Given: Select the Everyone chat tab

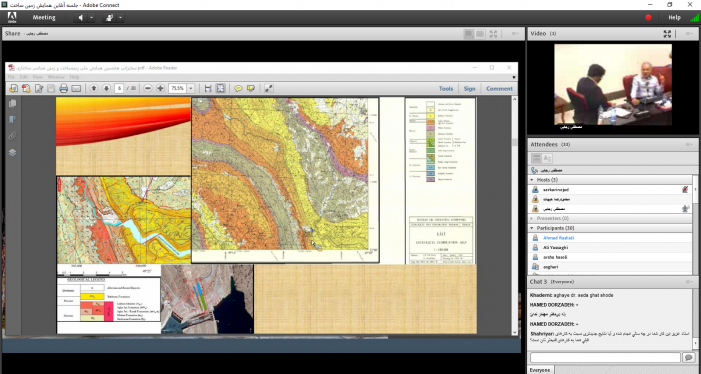Looking at the screenshot, I should click(x=540, y=370).
